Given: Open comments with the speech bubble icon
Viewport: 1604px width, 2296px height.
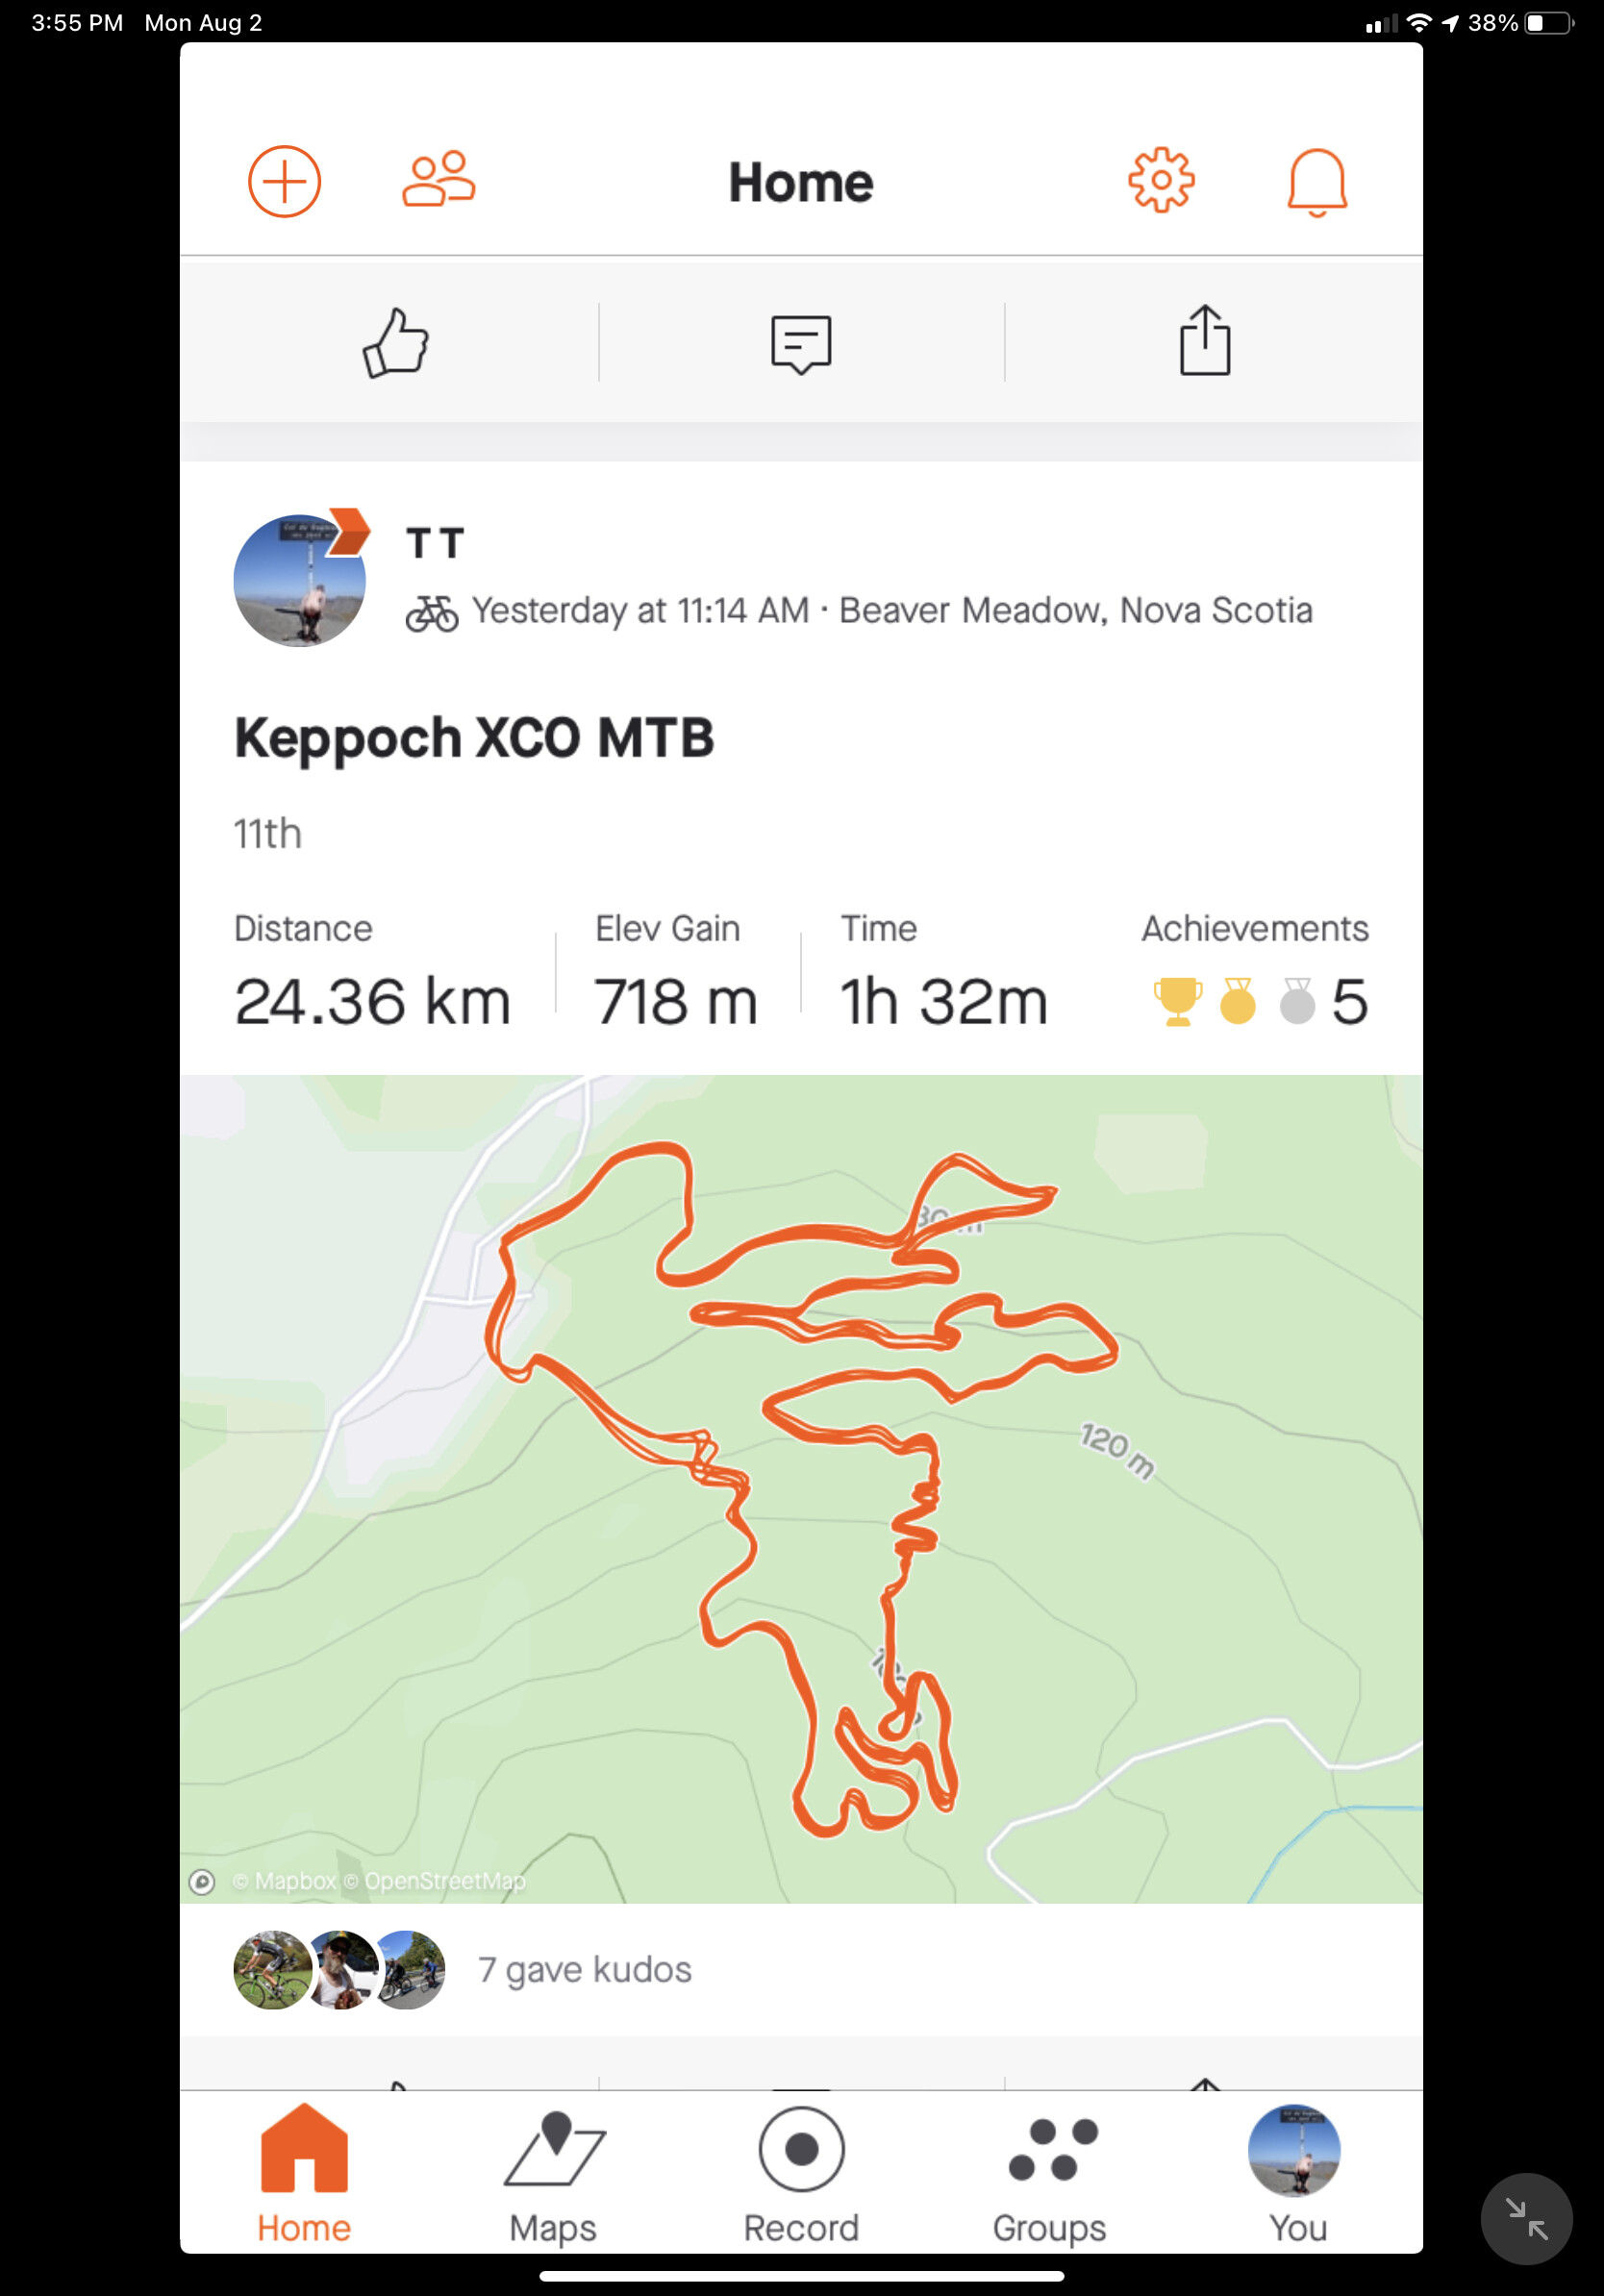Looking at the screenshot, I should [801, 344].
